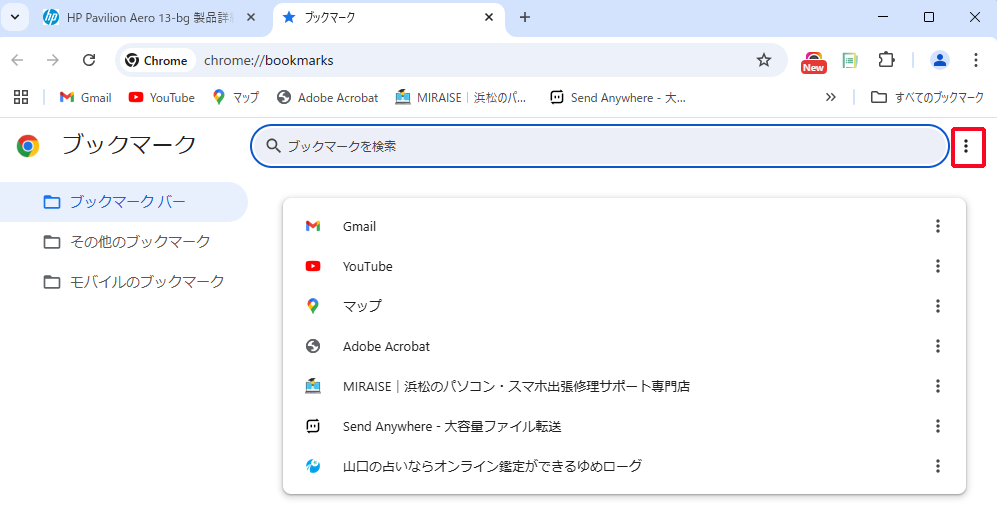The image size is (997, 523).
Task: Select the マップ bookmark row
Action: pos(624,306)
